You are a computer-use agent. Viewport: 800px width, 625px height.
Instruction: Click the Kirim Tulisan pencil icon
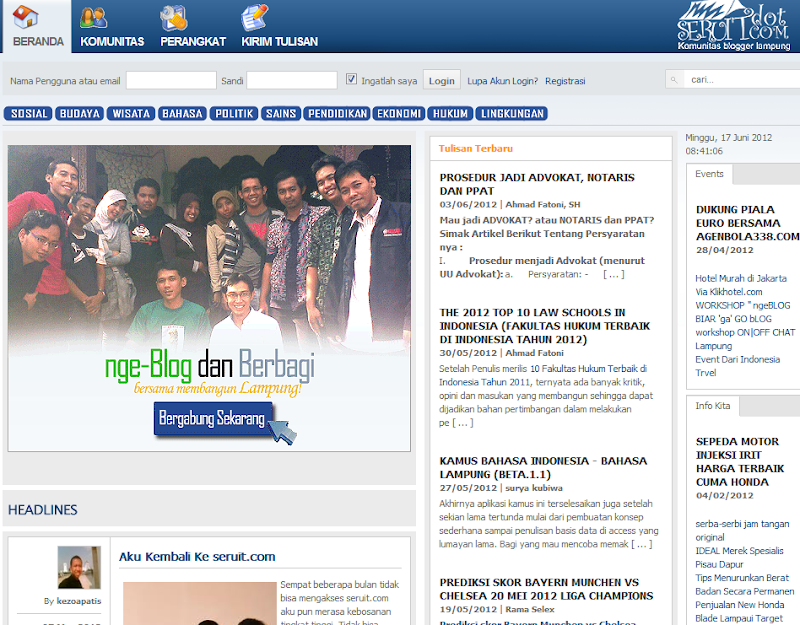[x=255, y=17]
